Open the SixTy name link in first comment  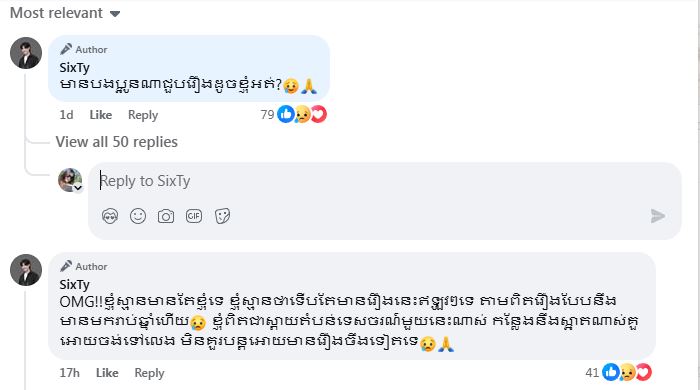[x=75, y=68]
